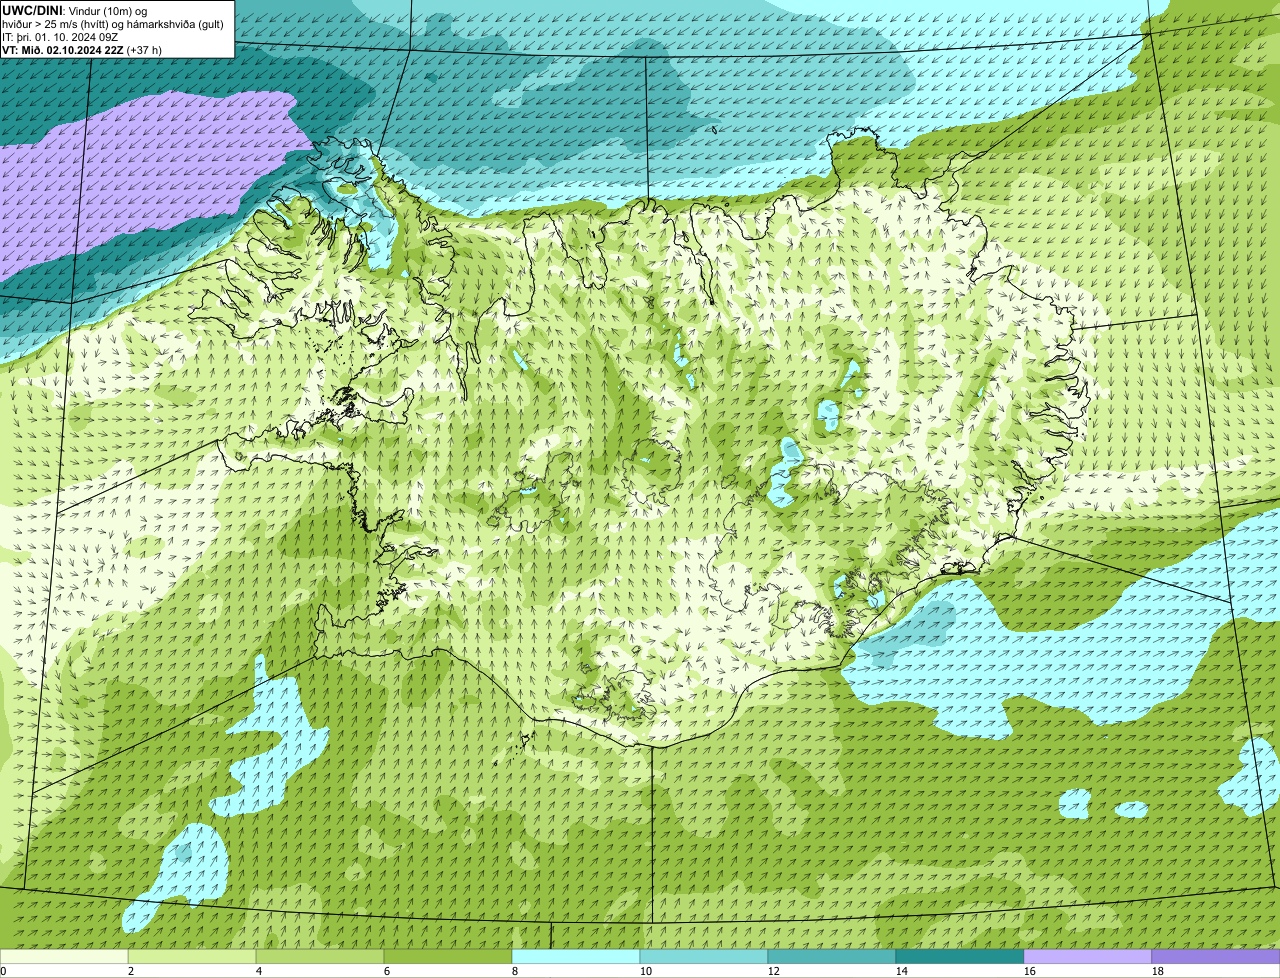Click the 10–12 m/s aqua legend swatch
Screen dimensions: 1280x978
704,956
